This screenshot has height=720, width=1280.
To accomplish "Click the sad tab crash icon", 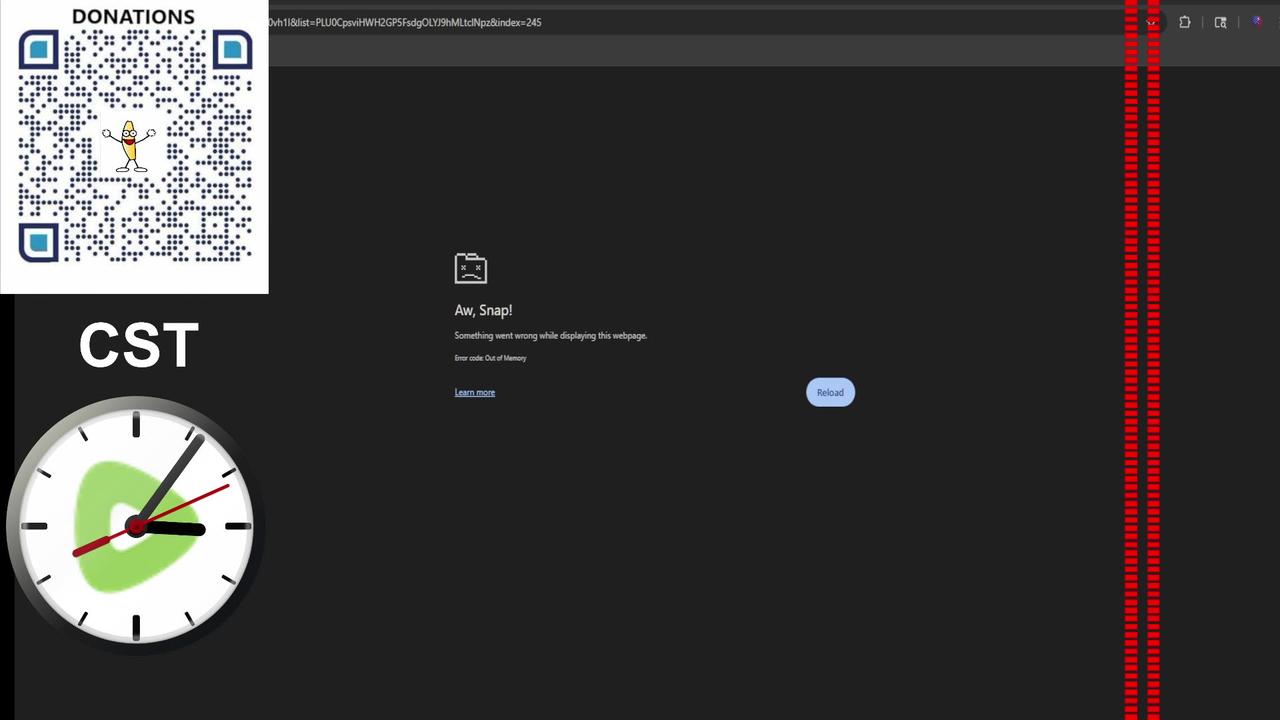I will (x=470, y=268).
